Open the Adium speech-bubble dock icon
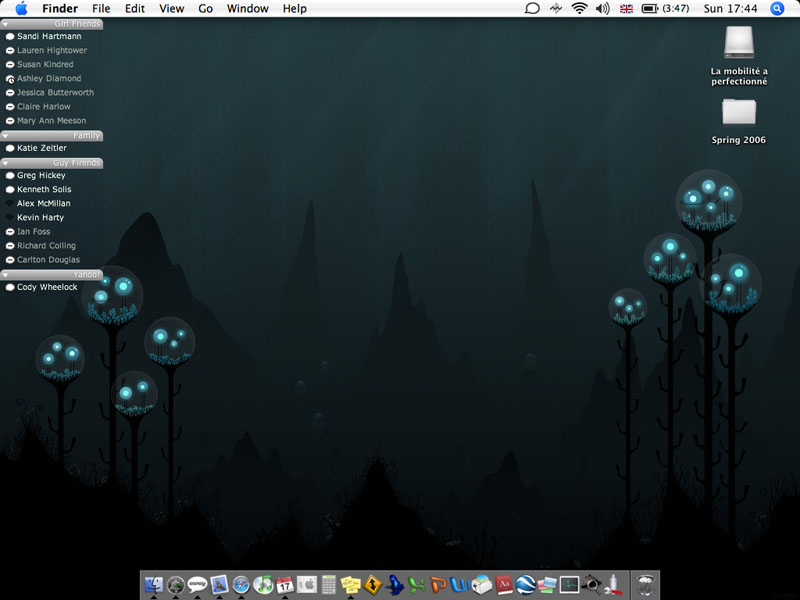This screenshot has width=800, height=600. 197,584
